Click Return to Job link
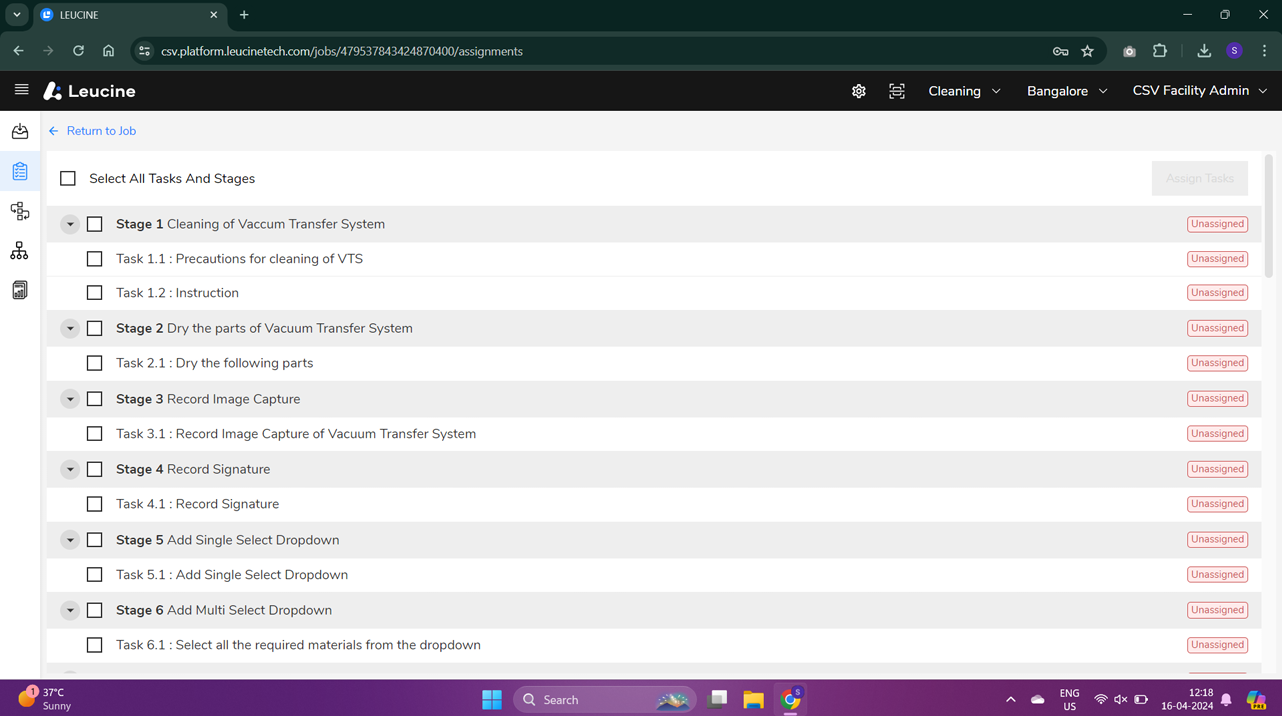The image size is (1282, 716). (92, 131)
